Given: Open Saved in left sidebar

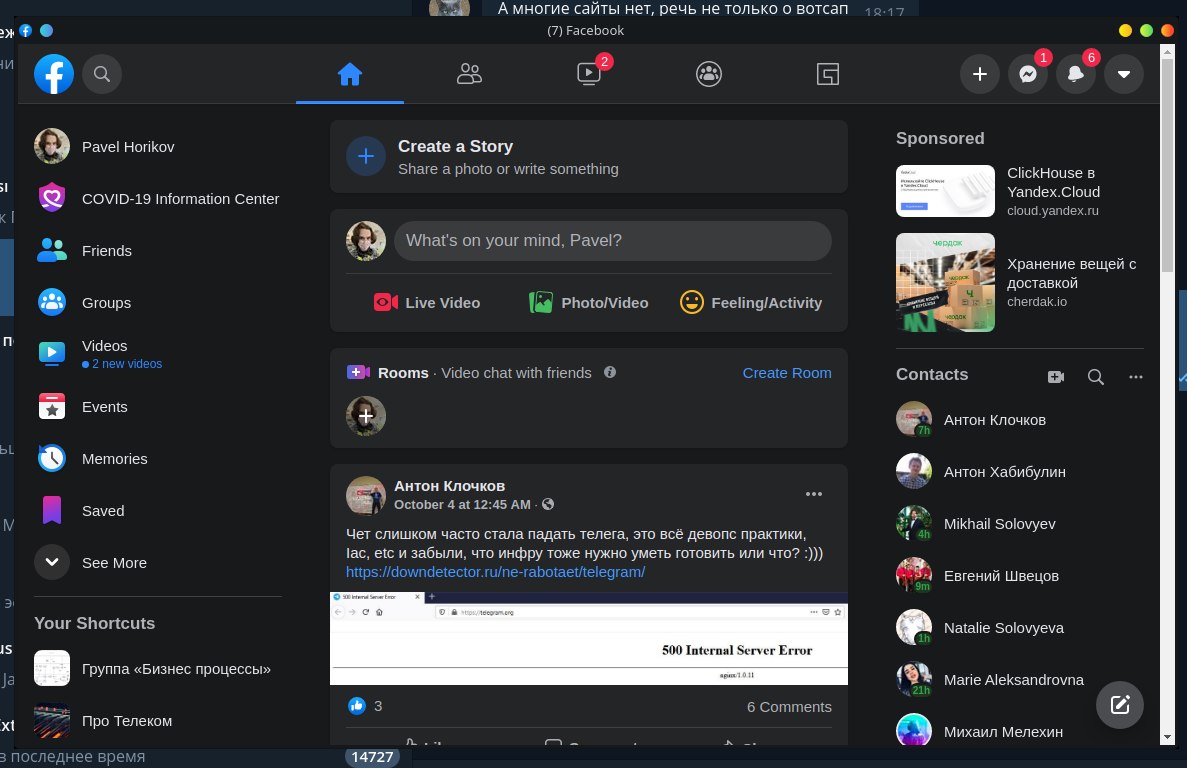Looking at the screenshot, I should click(x=157, y=511).
